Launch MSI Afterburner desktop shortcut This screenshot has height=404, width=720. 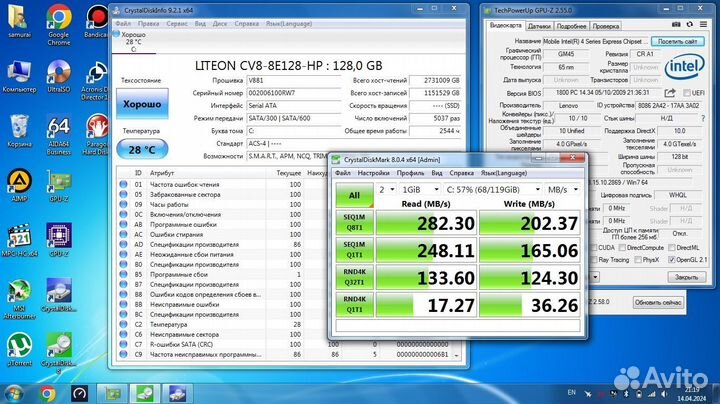pyautogui.click(x=19, y=299)
